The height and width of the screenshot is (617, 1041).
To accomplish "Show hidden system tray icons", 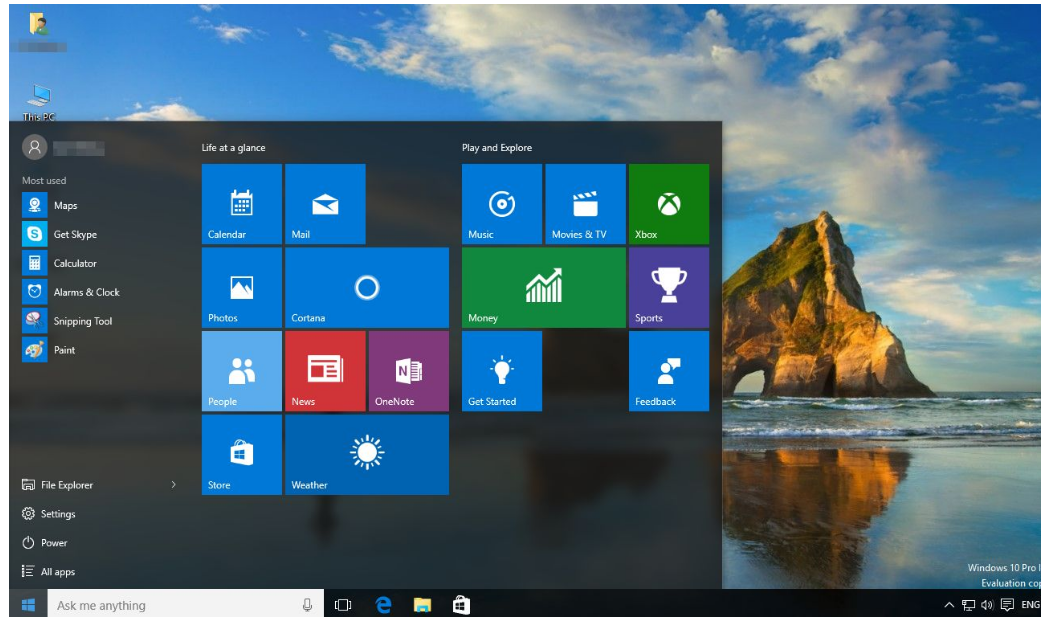I will (x=948, y=605).
